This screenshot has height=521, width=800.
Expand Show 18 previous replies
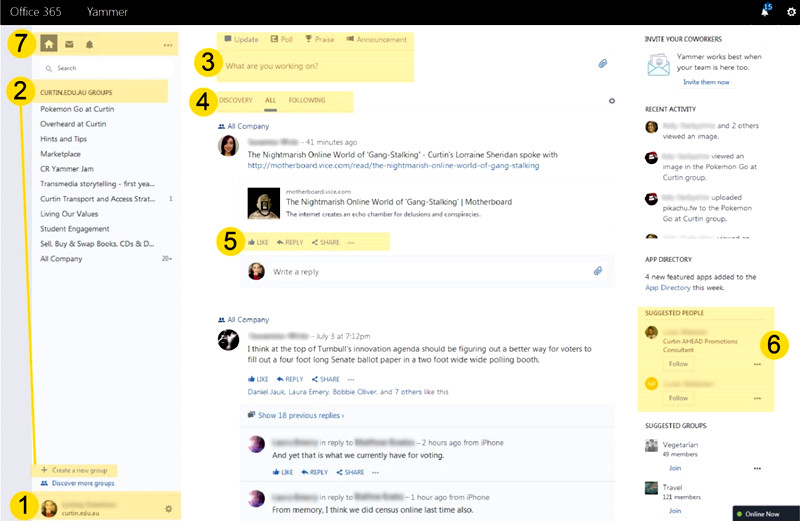tap(296, 415)
